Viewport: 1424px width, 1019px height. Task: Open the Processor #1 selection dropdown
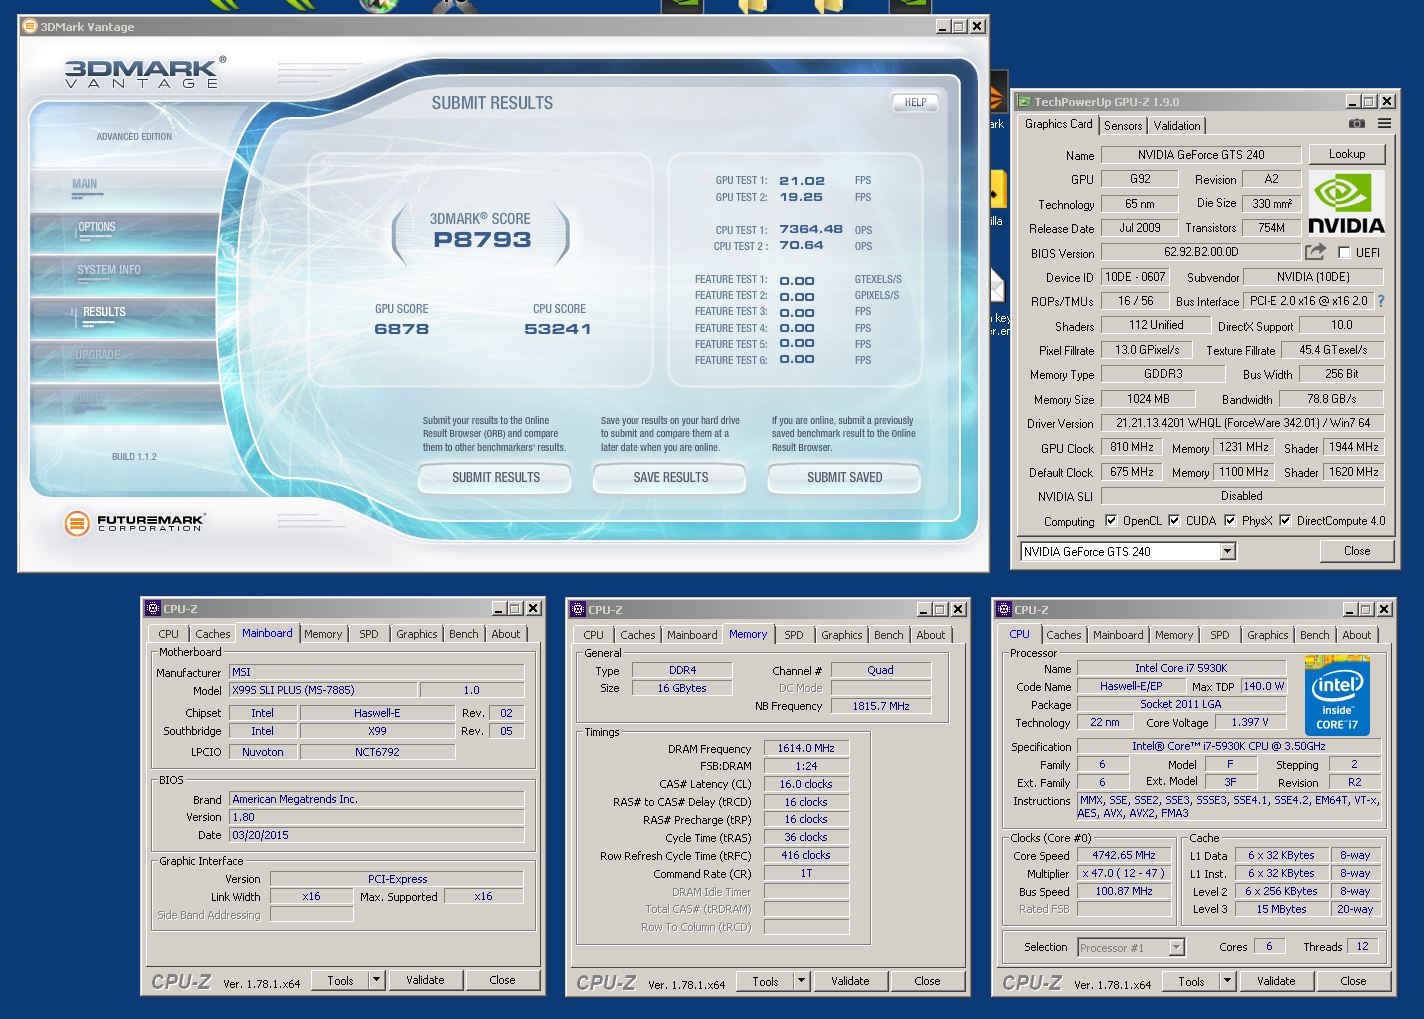tap(1176, 947)
